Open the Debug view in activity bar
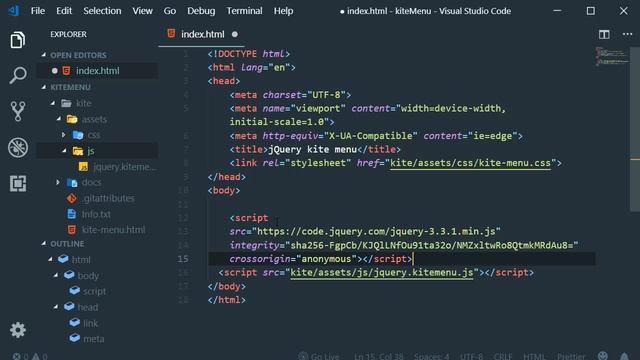 pos(18,147)
